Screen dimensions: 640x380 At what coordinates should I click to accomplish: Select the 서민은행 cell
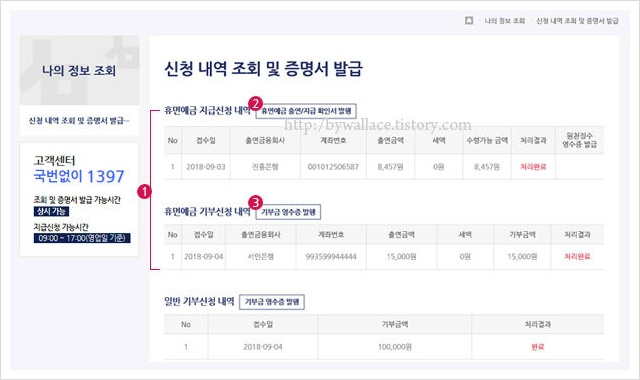[260, 257]
